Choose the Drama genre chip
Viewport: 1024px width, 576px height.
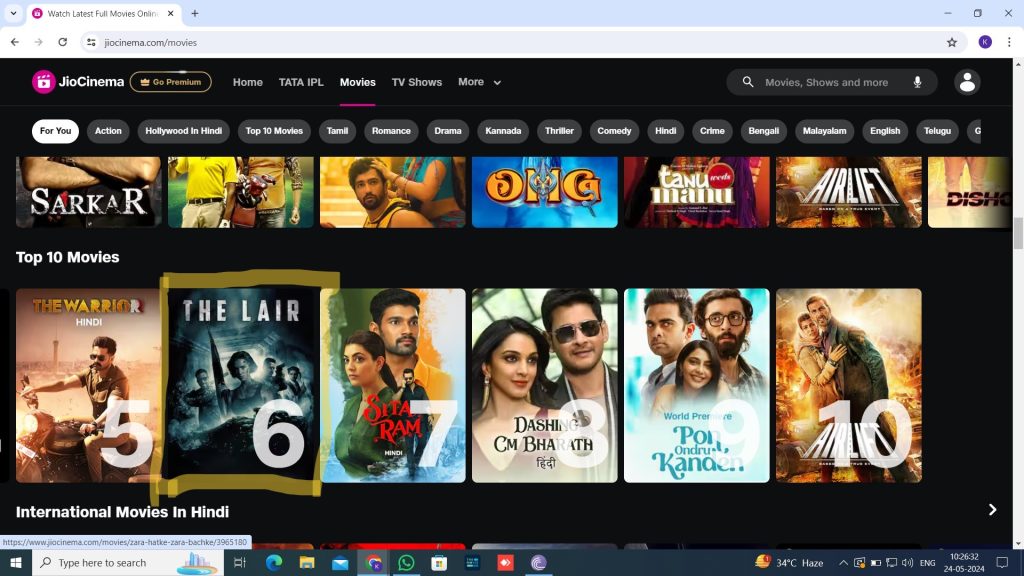coord(448,131)
